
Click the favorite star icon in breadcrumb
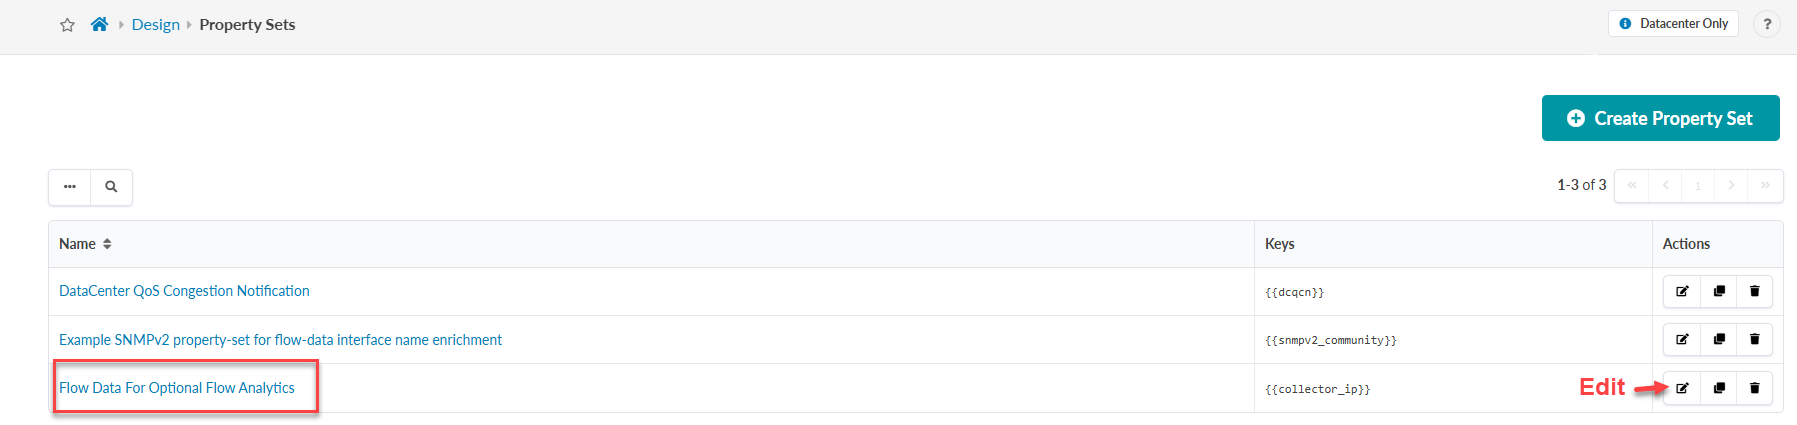[x=67, y=25]
